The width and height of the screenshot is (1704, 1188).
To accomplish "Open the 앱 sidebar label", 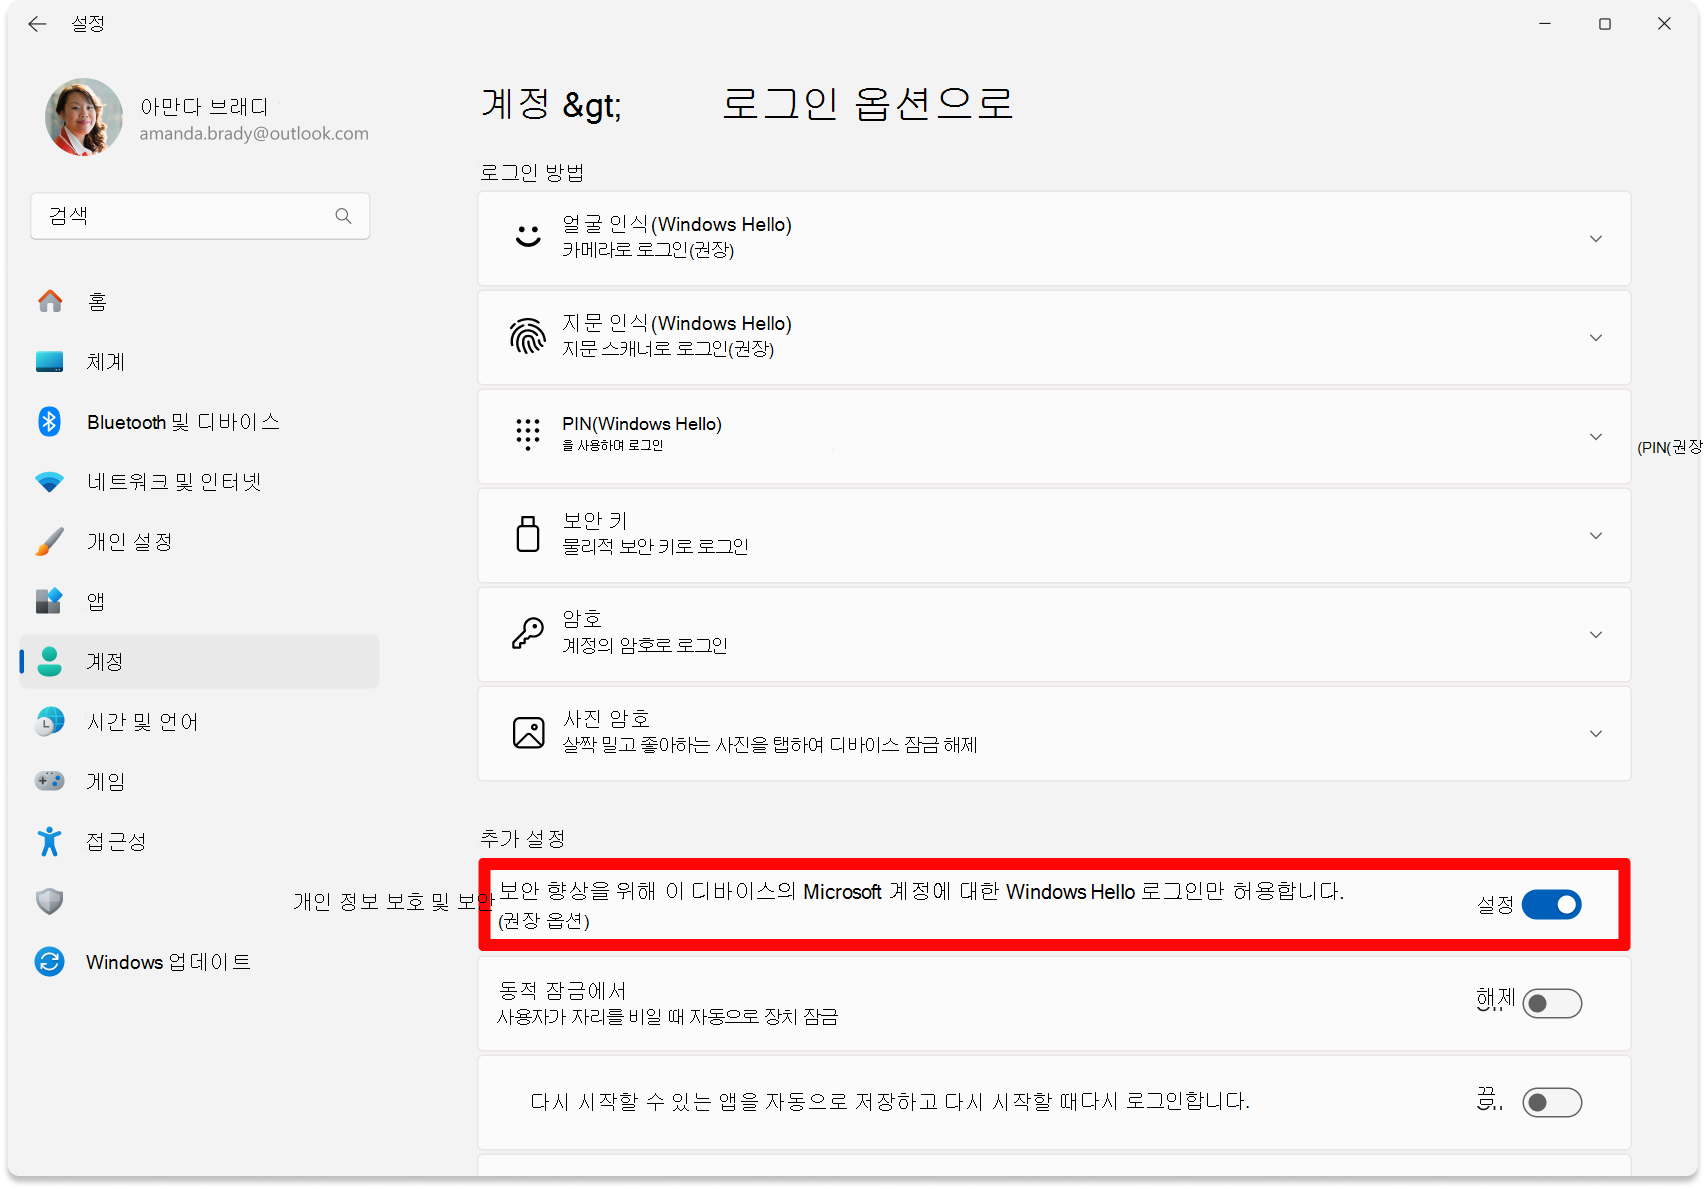I will click(96, 601).
